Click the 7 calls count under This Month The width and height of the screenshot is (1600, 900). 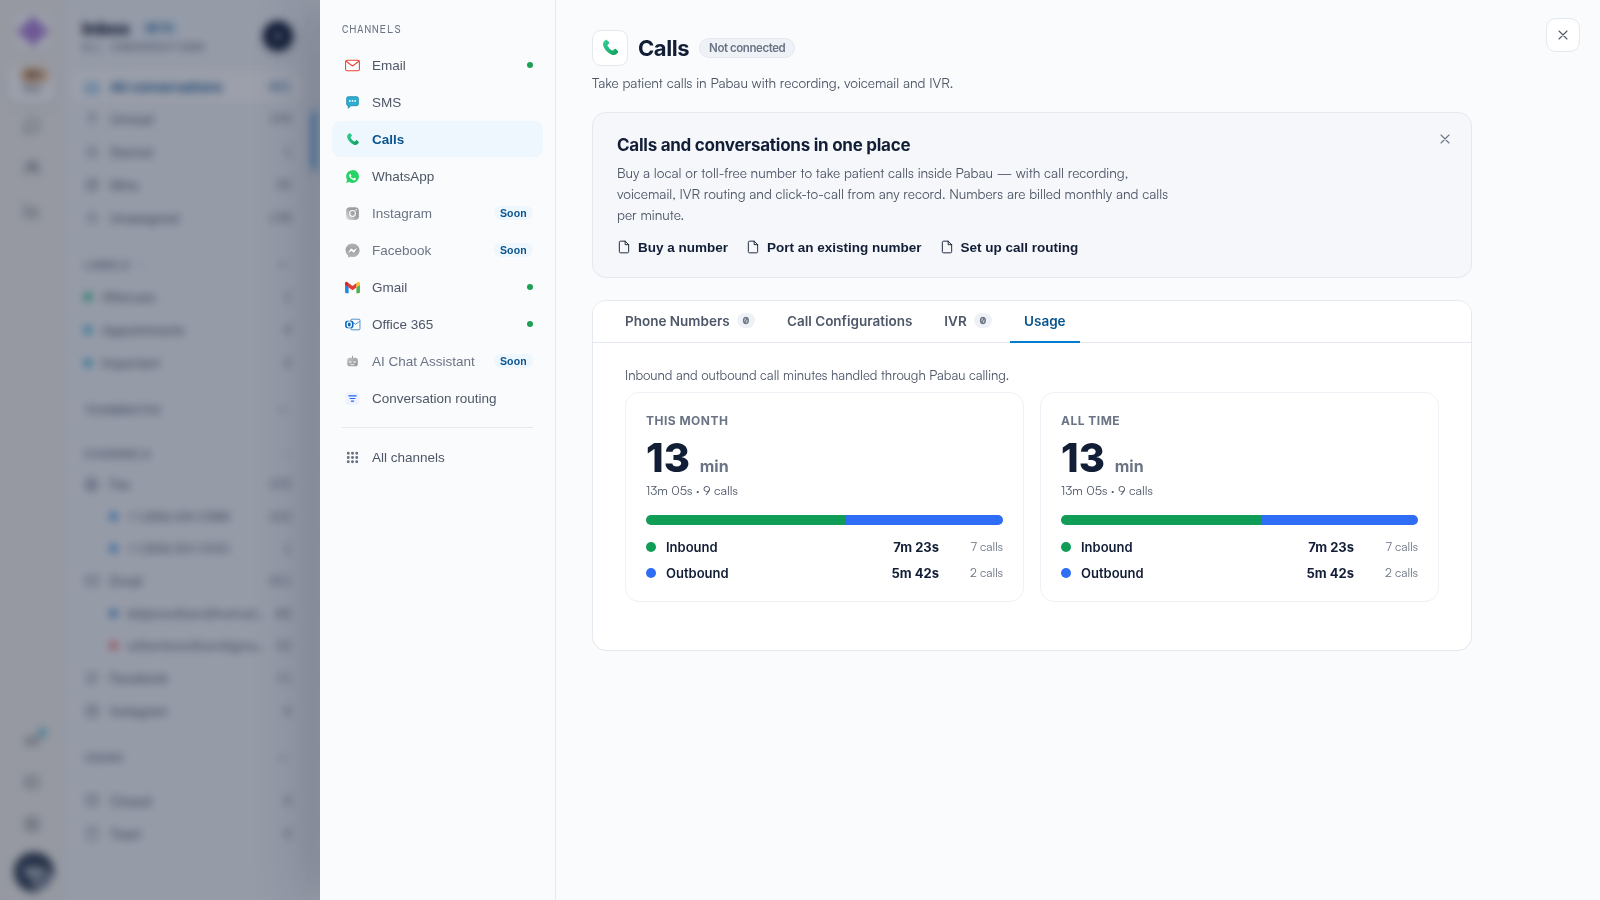pos(987,547)
